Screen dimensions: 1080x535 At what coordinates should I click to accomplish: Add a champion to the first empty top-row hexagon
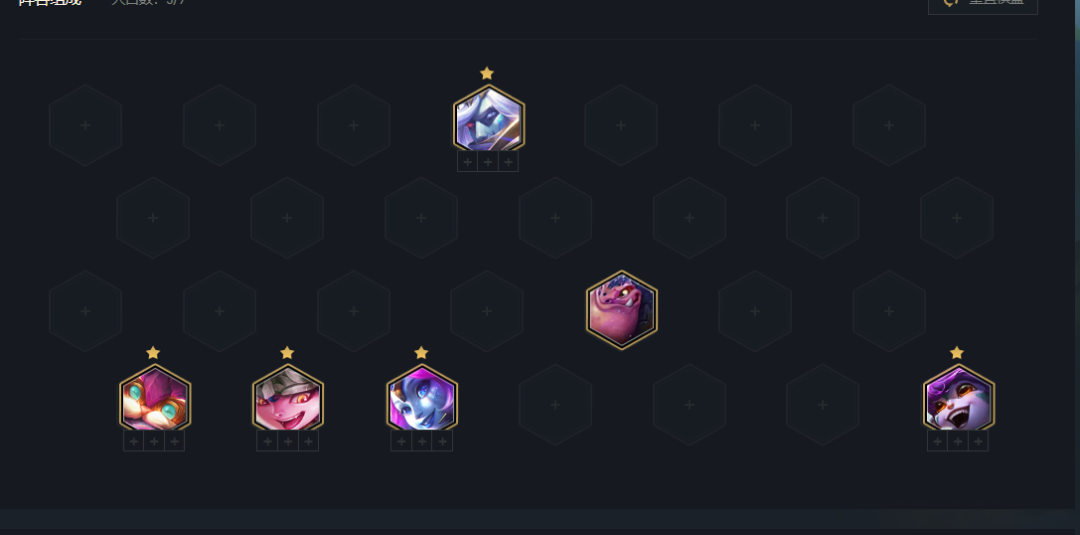click(x=85, y=125)
